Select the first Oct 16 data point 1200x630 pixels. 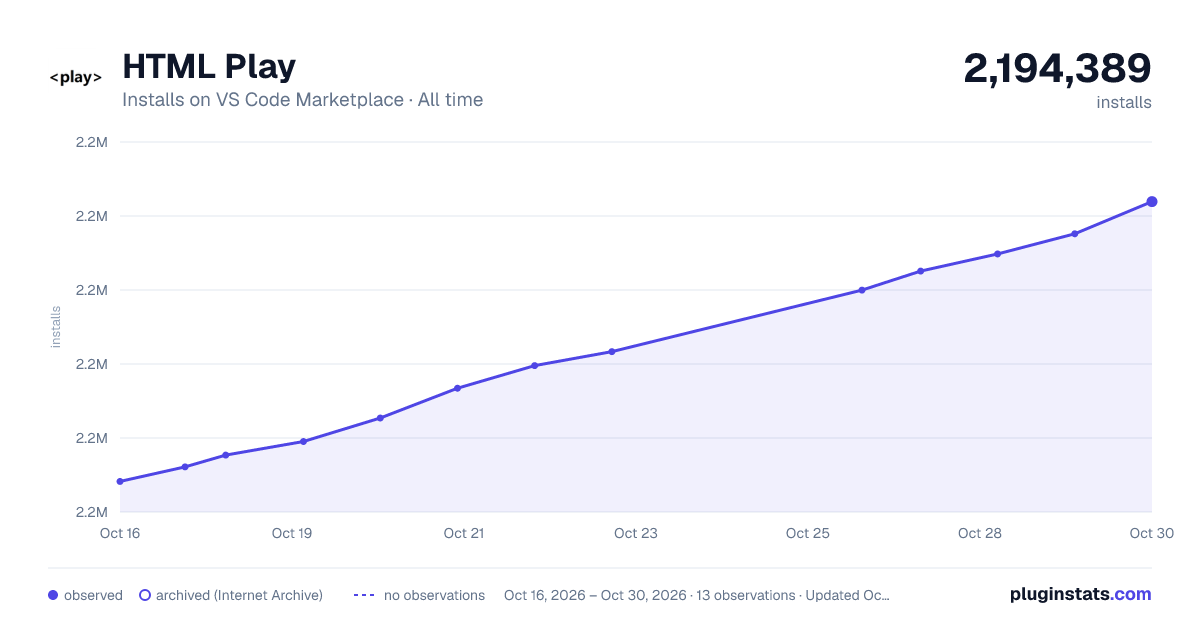(120, 481)
